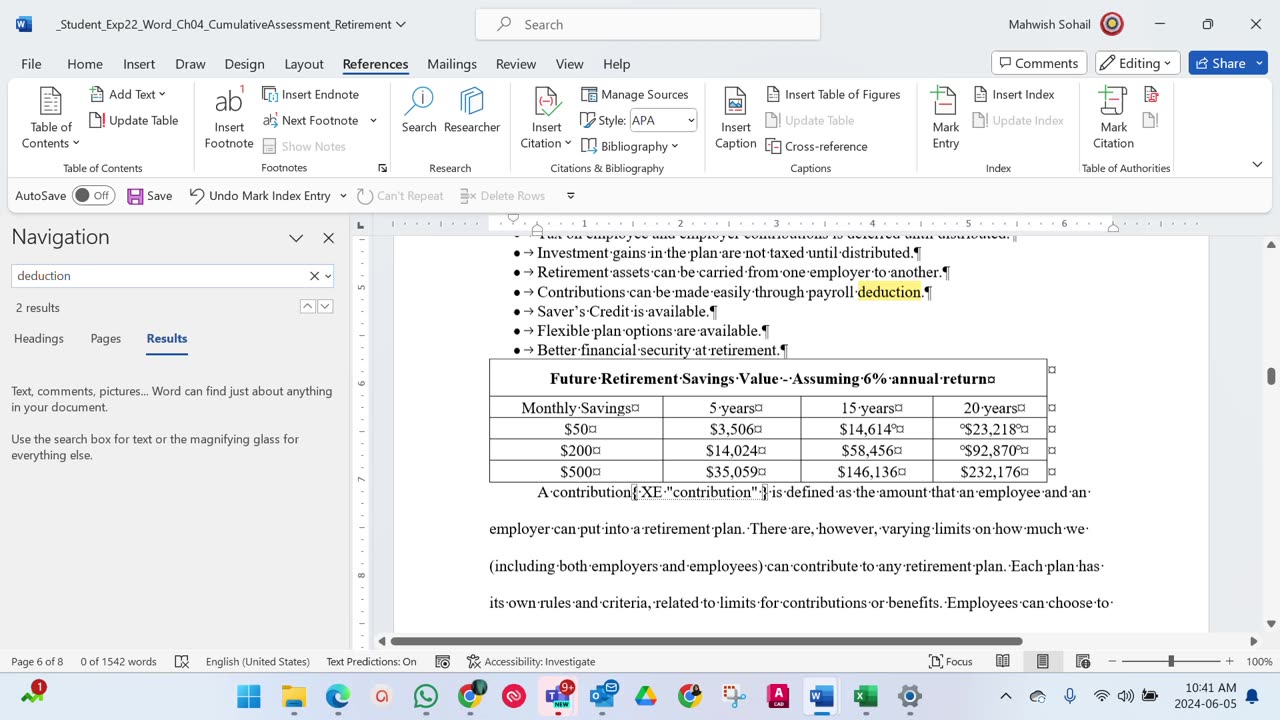Image resolution: width=1280 pixels, height=720 pixels.
Task: Click the Insert Footnote icon
Action: pyautogui.click(x=229, y=118)
